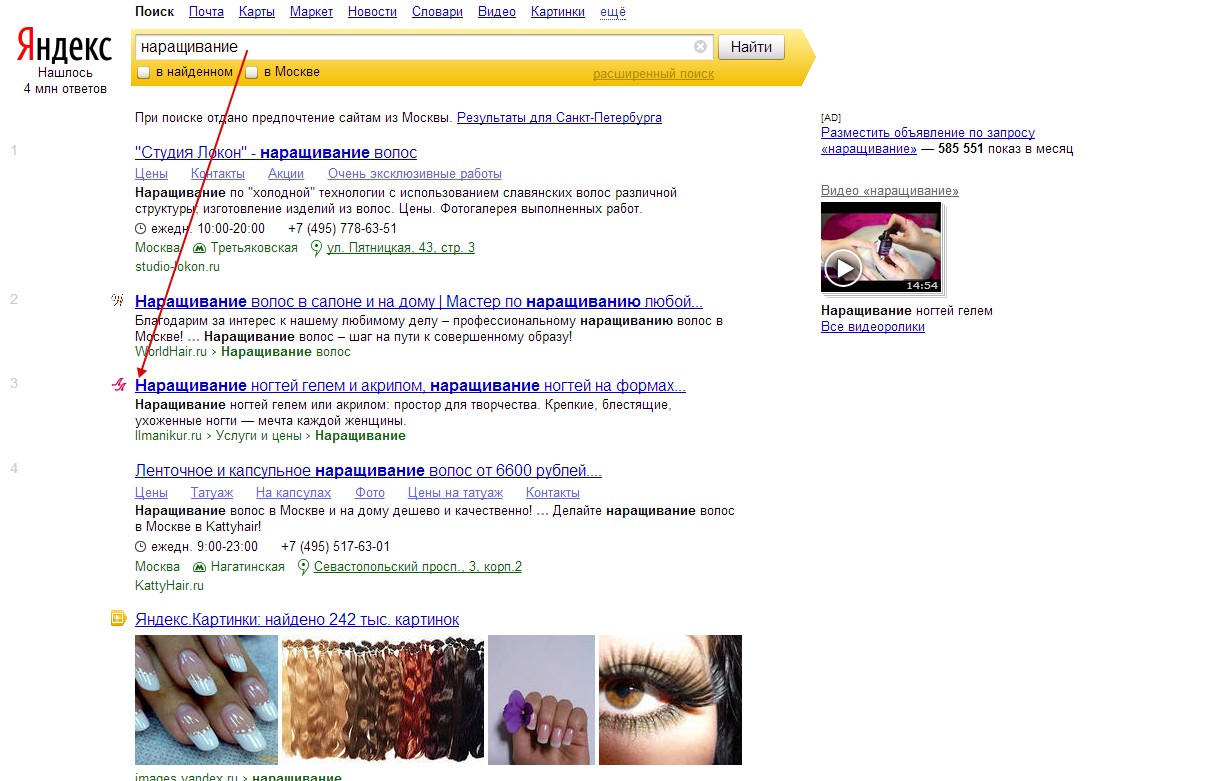Open Цены sitelink under Студия Локон
Viewport: 1222px width, 781px height.
(x=151, y=174)
